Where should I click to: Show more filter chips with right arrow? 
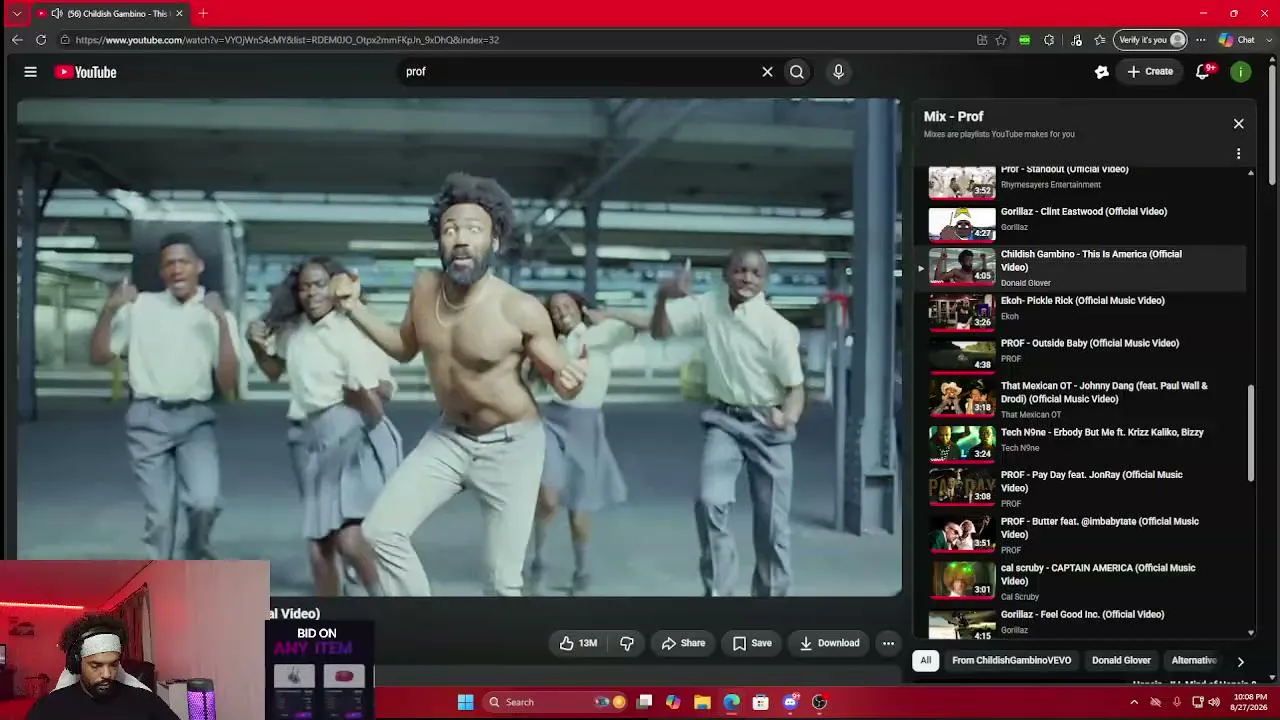click(x=1240, y=661)
